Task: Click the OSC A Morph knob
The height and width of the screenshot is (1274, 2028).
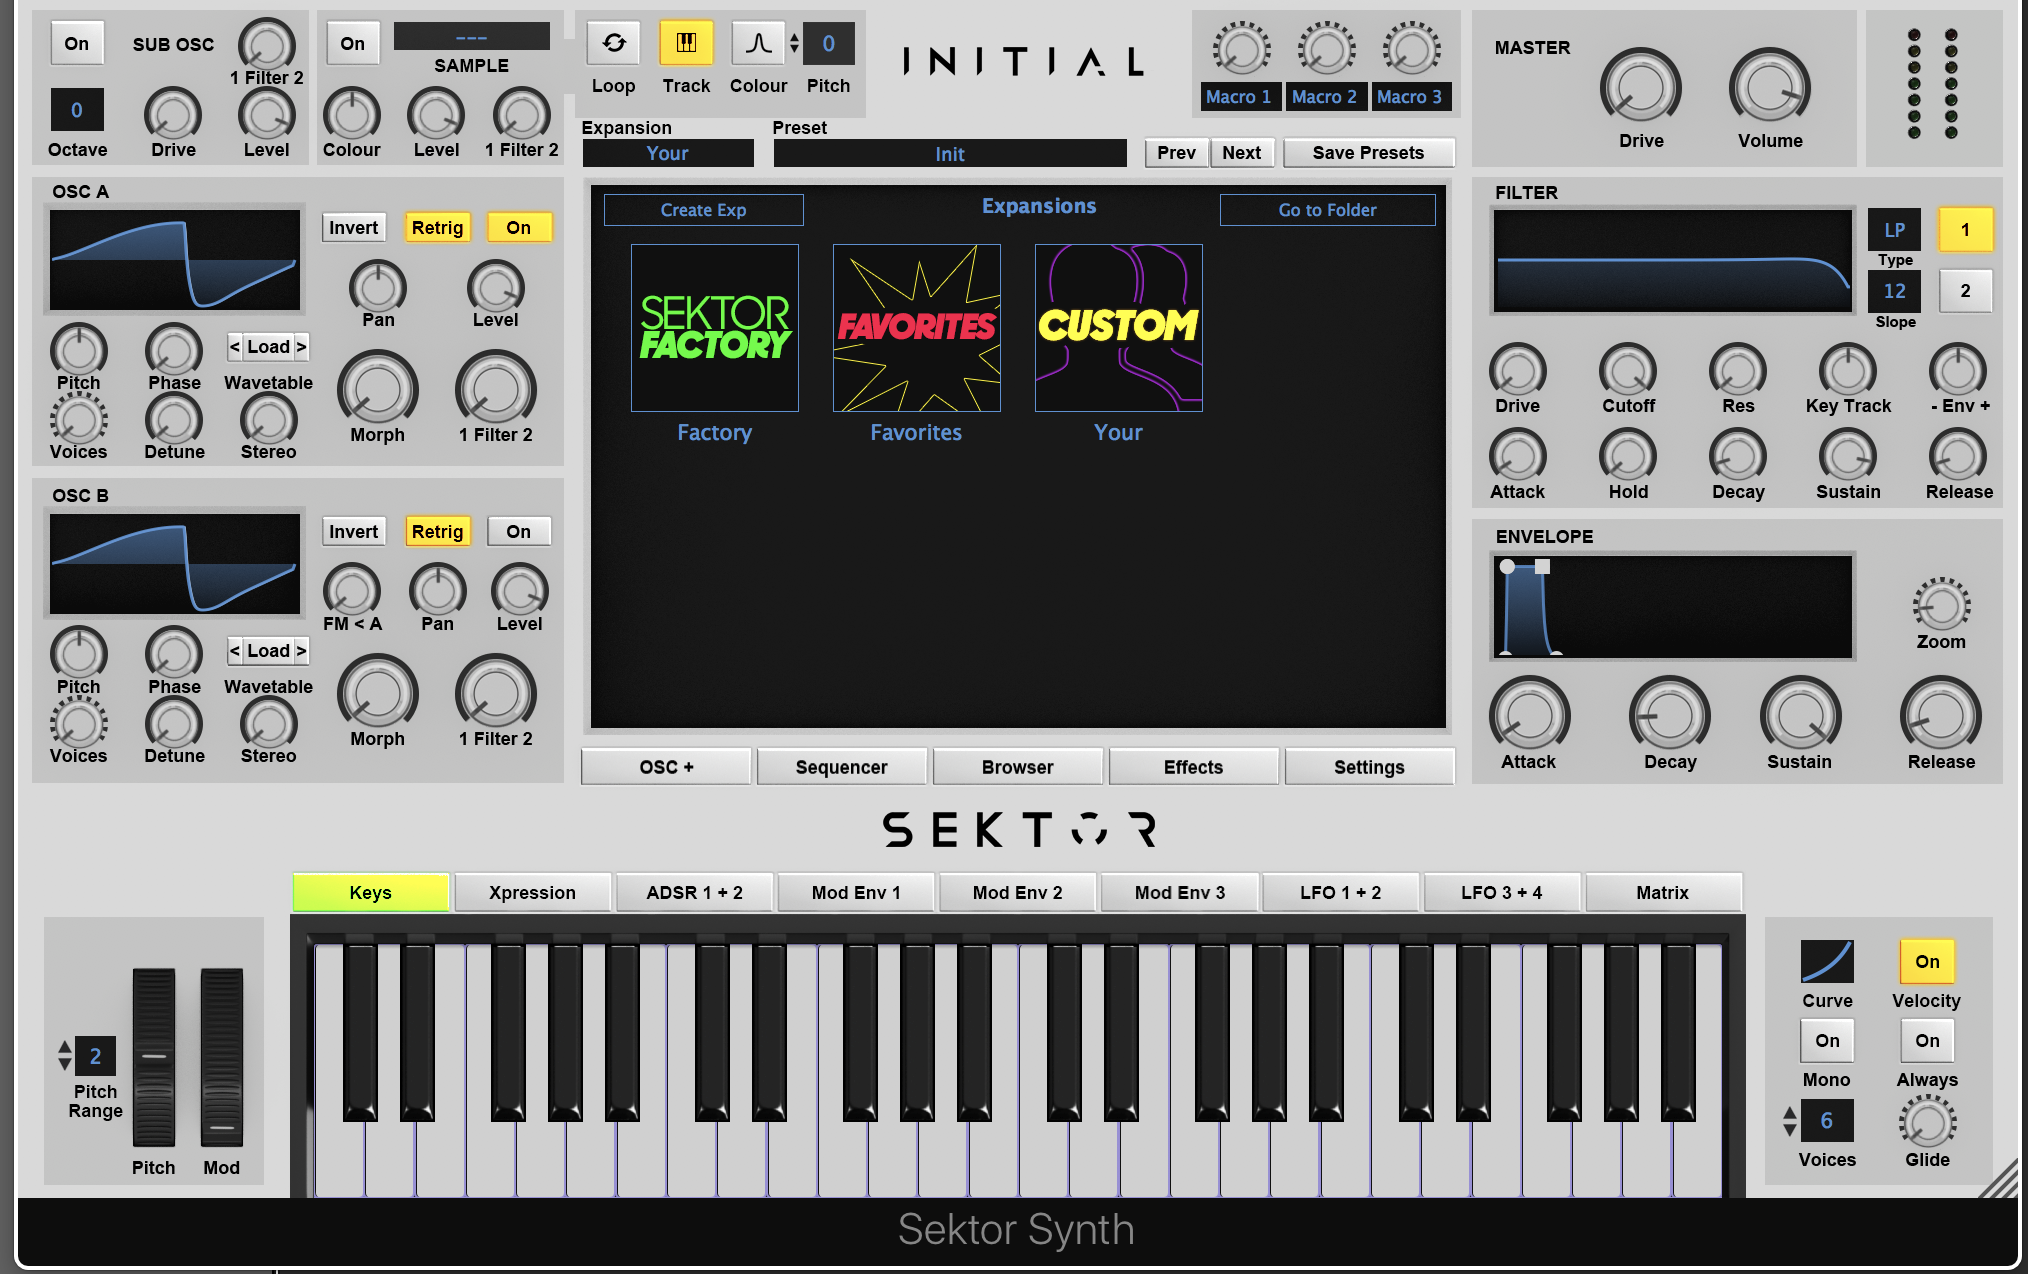Action: [x=378, y=390]
